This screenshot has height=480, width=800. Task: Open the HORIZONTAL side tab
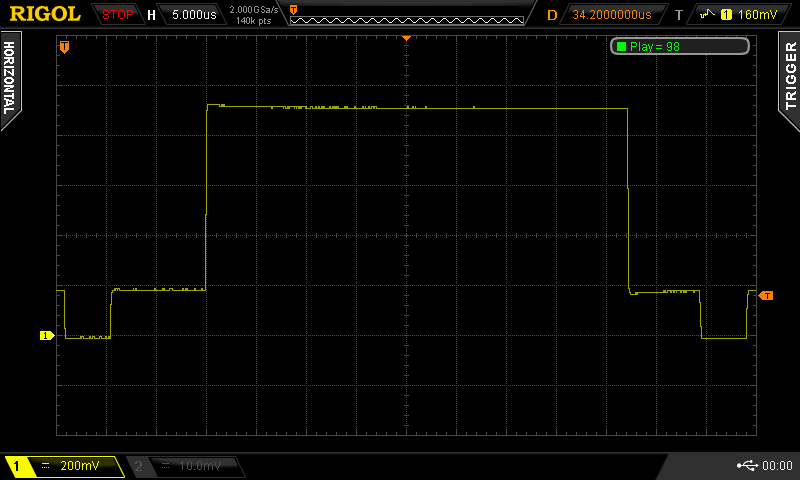pyautogui.click(x=9, y=80)
